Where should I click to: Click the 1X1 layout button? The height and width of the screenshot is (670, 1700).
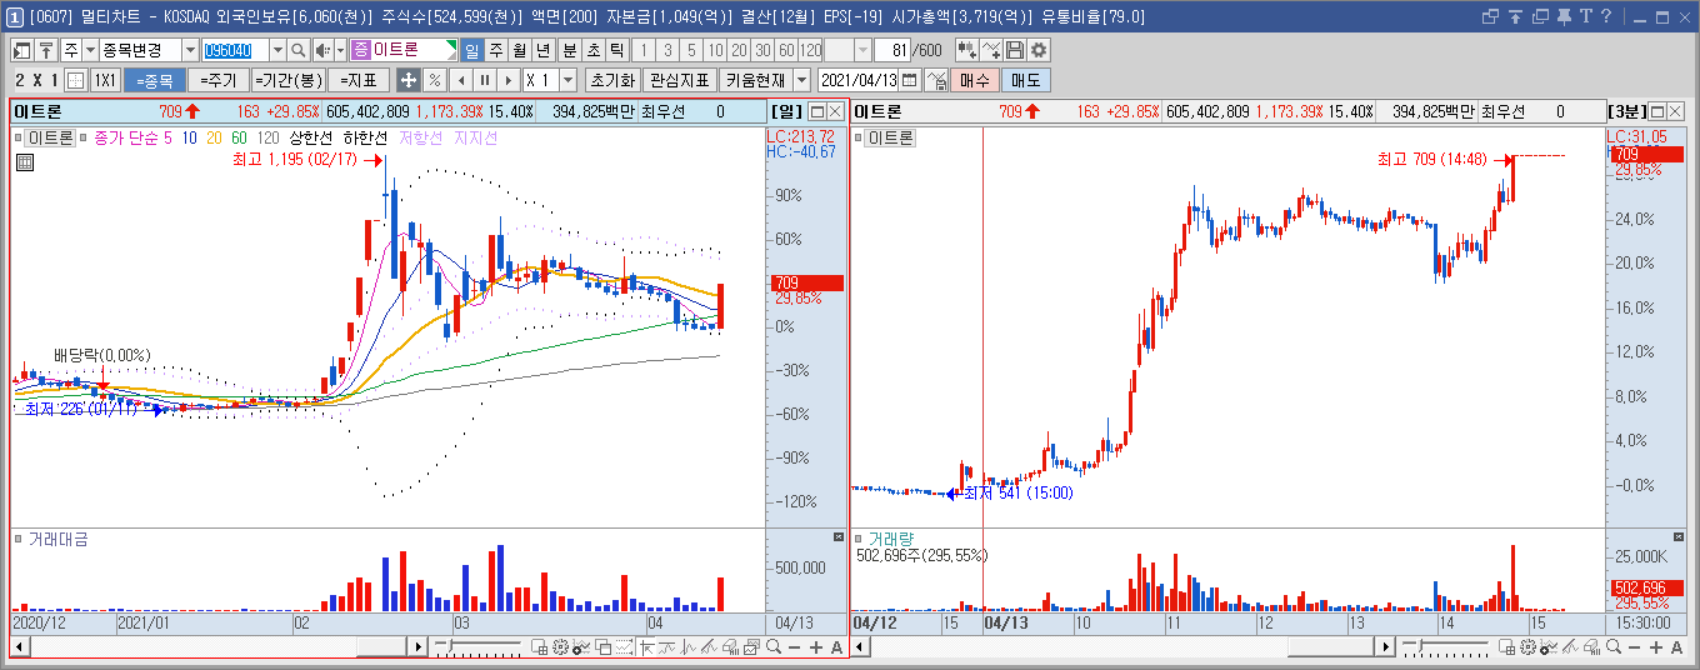click(x=105, y=80)
